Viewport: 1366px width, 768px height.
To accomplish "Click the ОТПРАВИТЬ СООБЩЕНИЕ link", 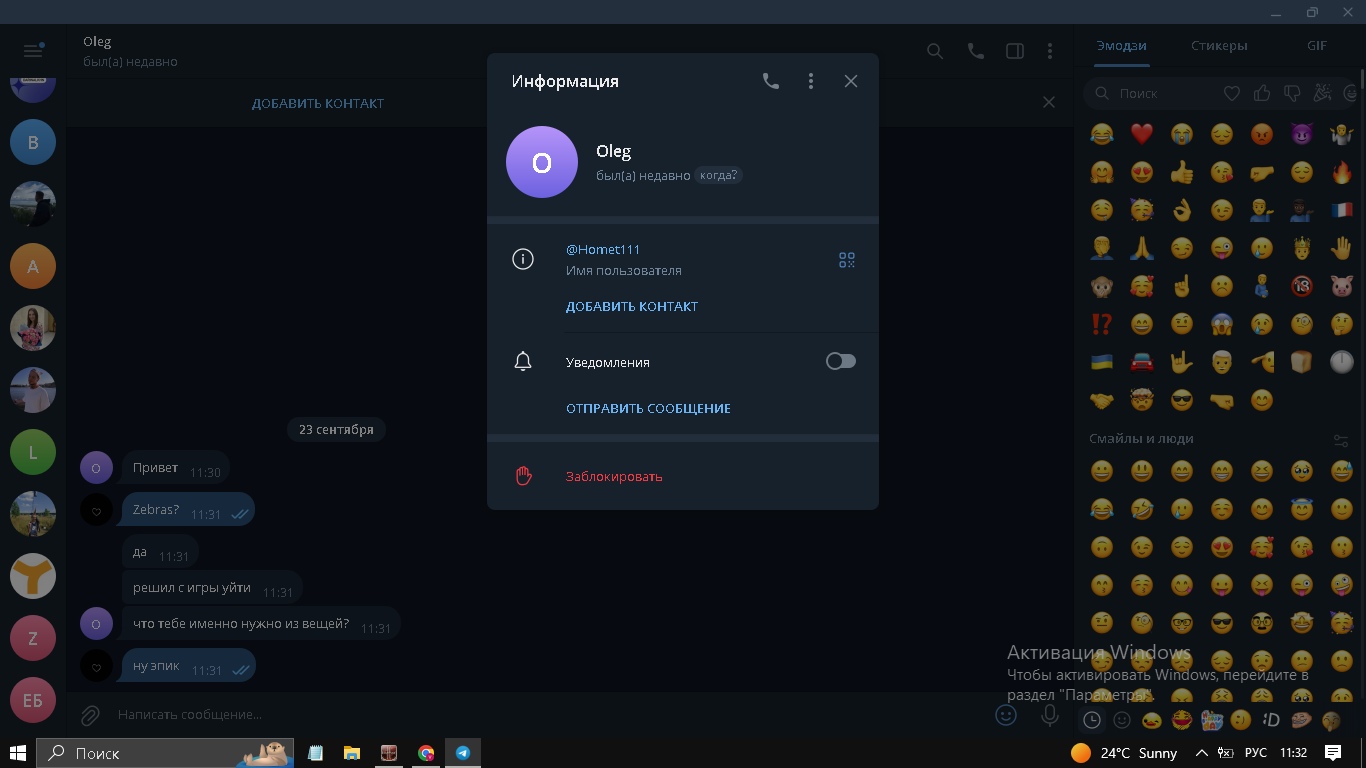I will (x=648, y=409).
